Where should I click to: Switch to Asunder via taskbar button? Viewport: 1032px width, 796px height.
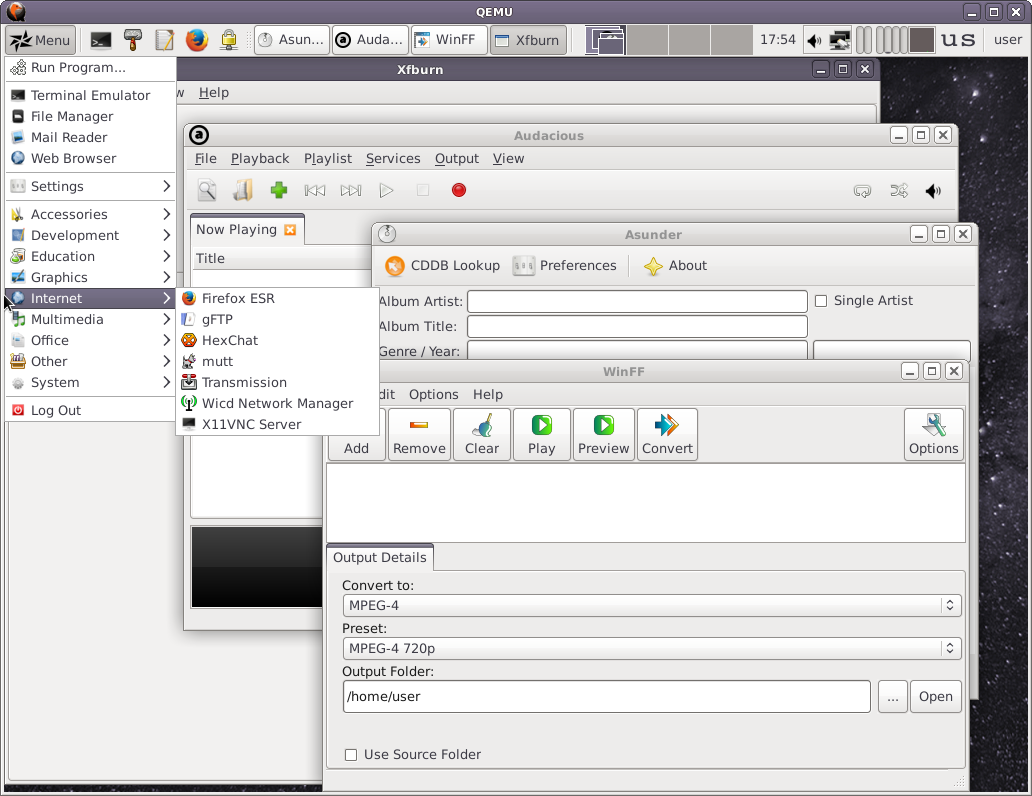pyautogui.click(x=292, y=40)
